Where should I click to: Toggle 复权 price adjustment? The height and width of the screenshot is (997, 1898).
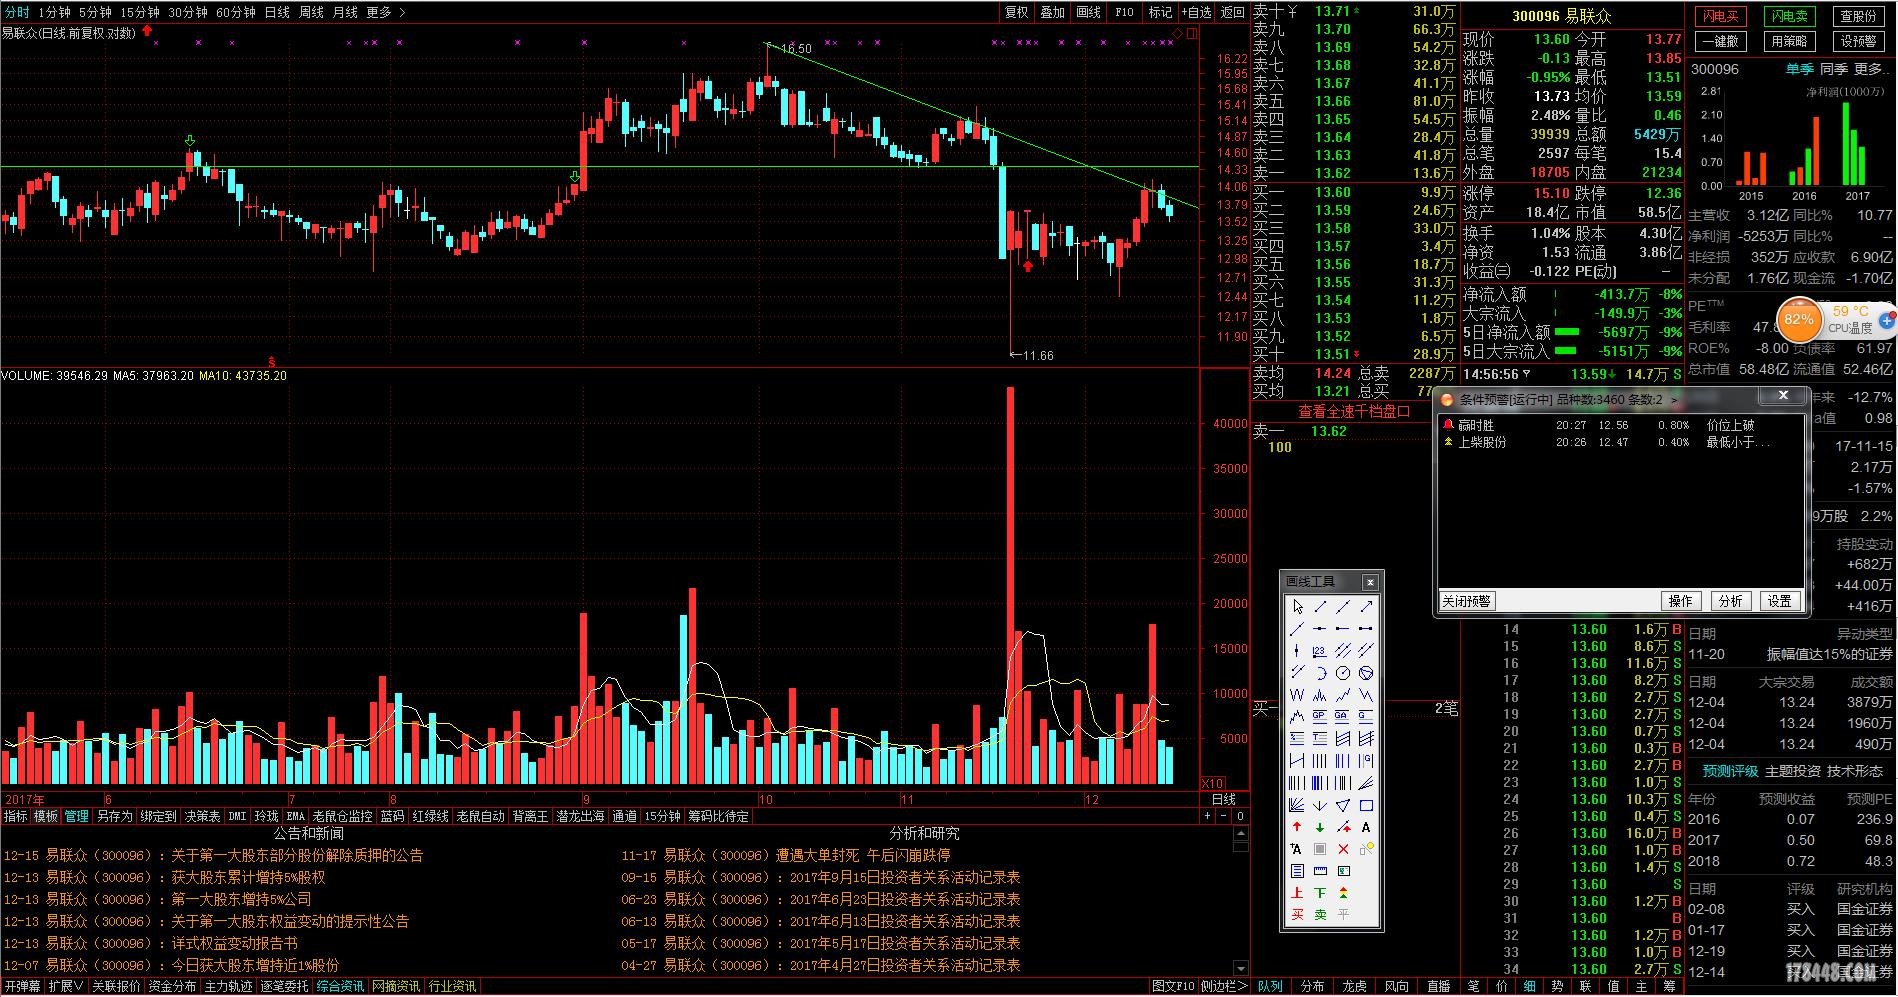pyautogui.click(x=1017, y=12)
